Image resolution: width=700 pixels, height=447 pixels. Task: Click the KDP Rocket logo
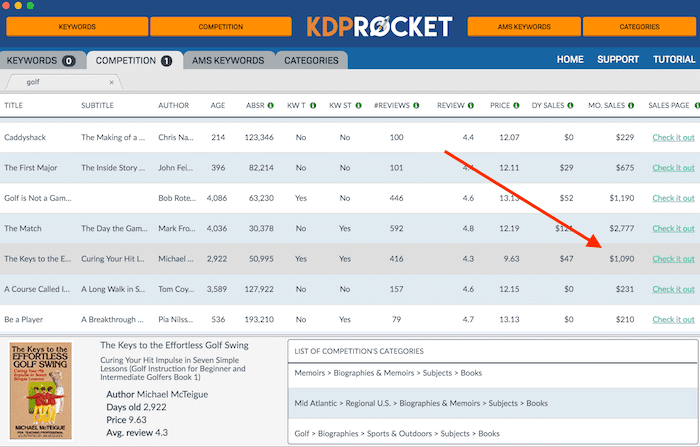(379, 27)
